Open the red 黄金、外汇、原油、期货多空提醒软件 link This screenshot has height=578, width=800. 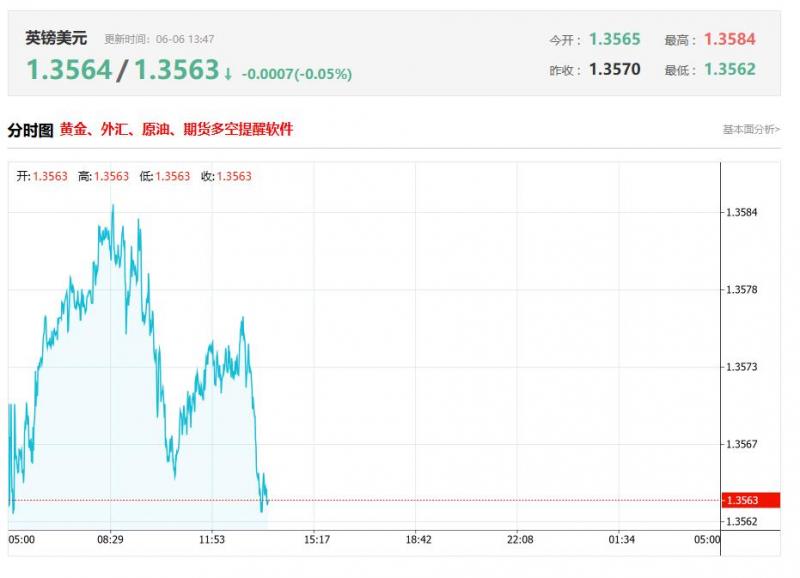[x=176, y=130]
